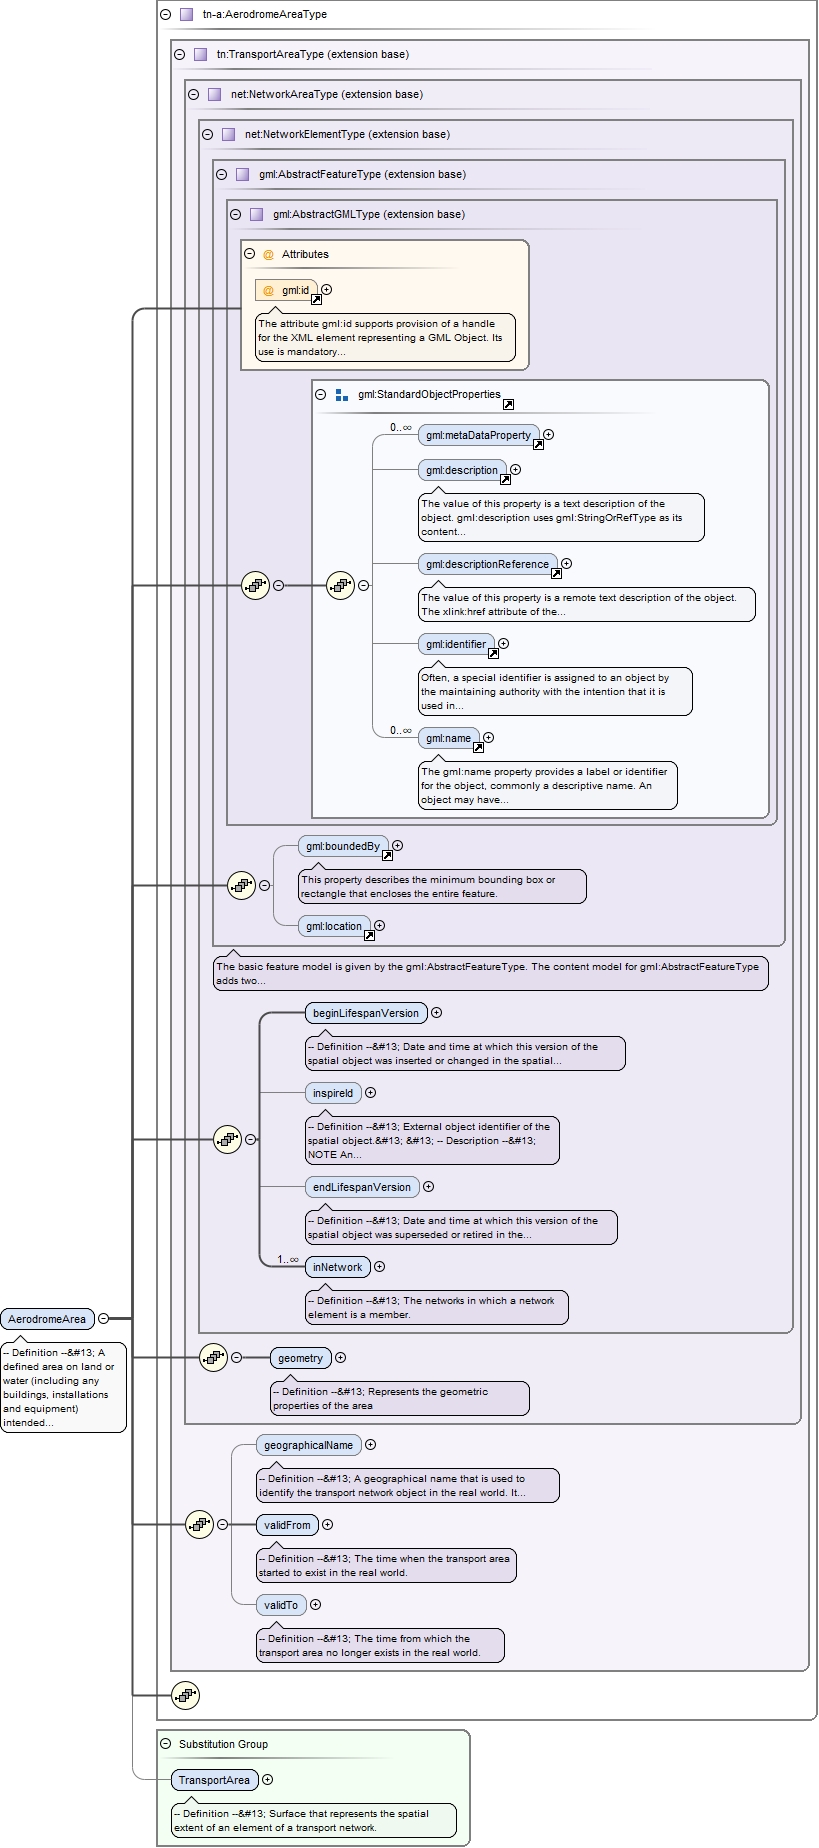Click sequence icon beside validFrom group
This screenshot has width=819, height=1848.
(x=199, y=1524)
